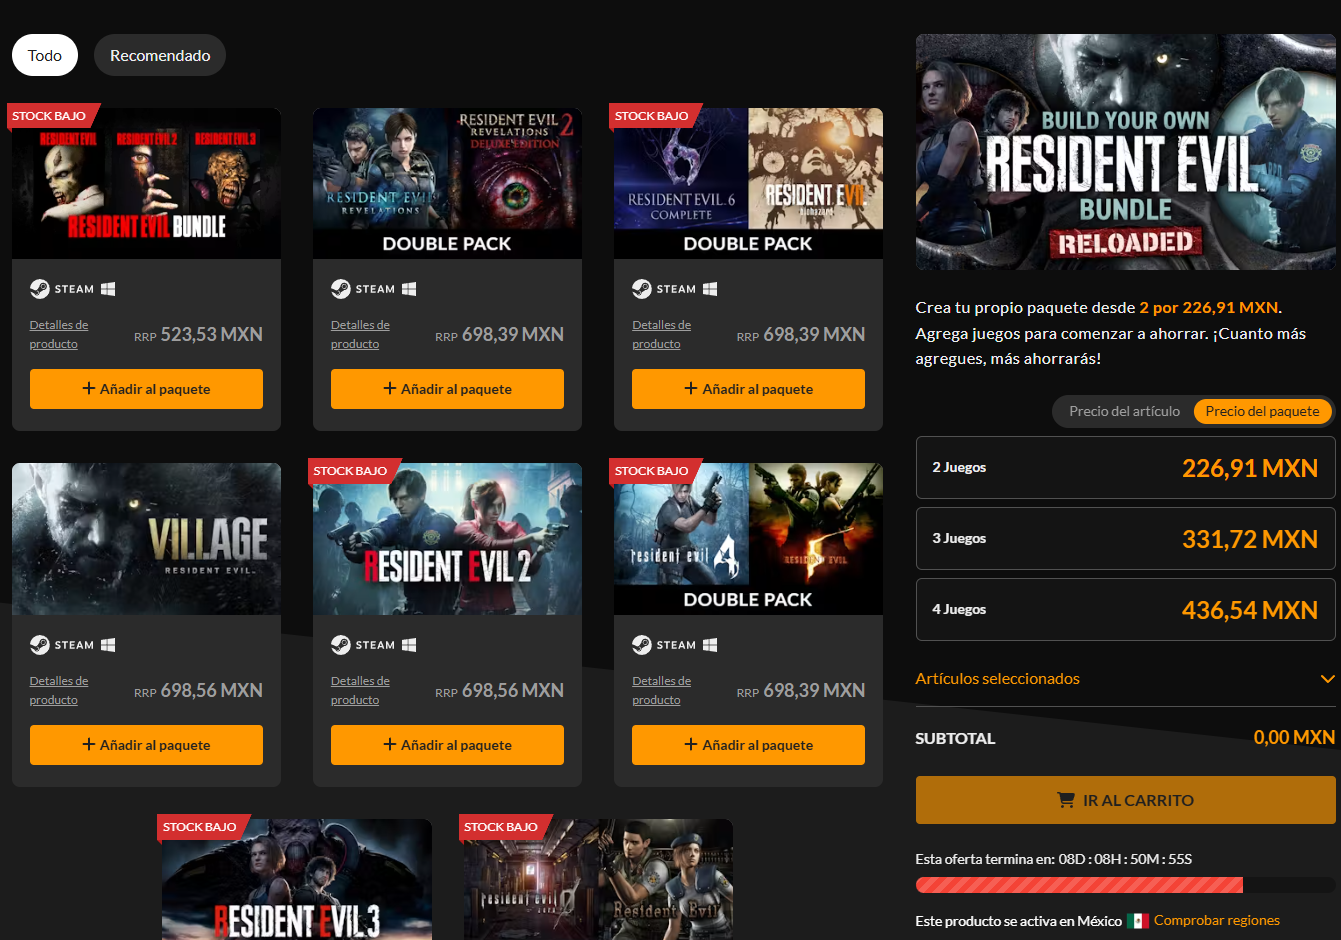
Task: Open product details for Revelations Double Pack
Action: (x=360, y=334)
